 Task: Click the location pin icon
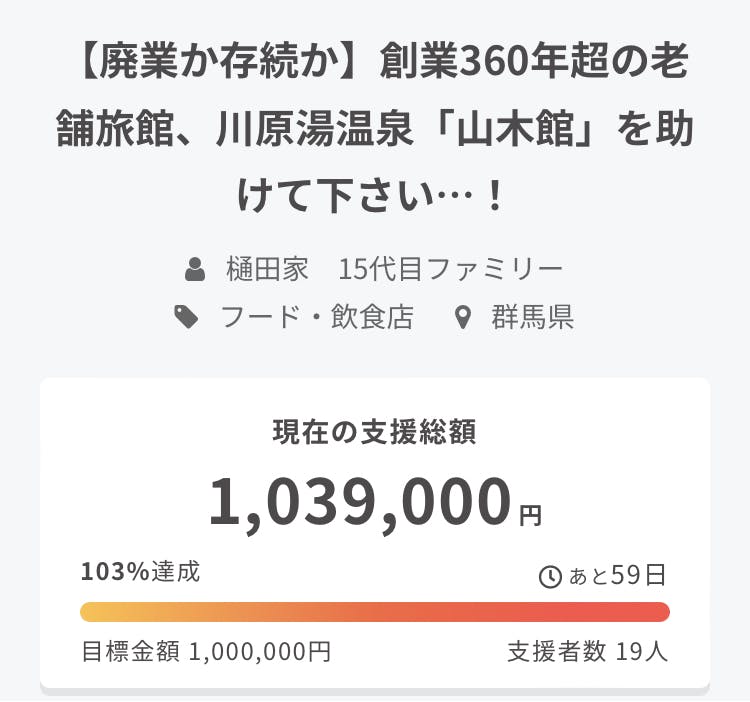[x=462, y=319]
